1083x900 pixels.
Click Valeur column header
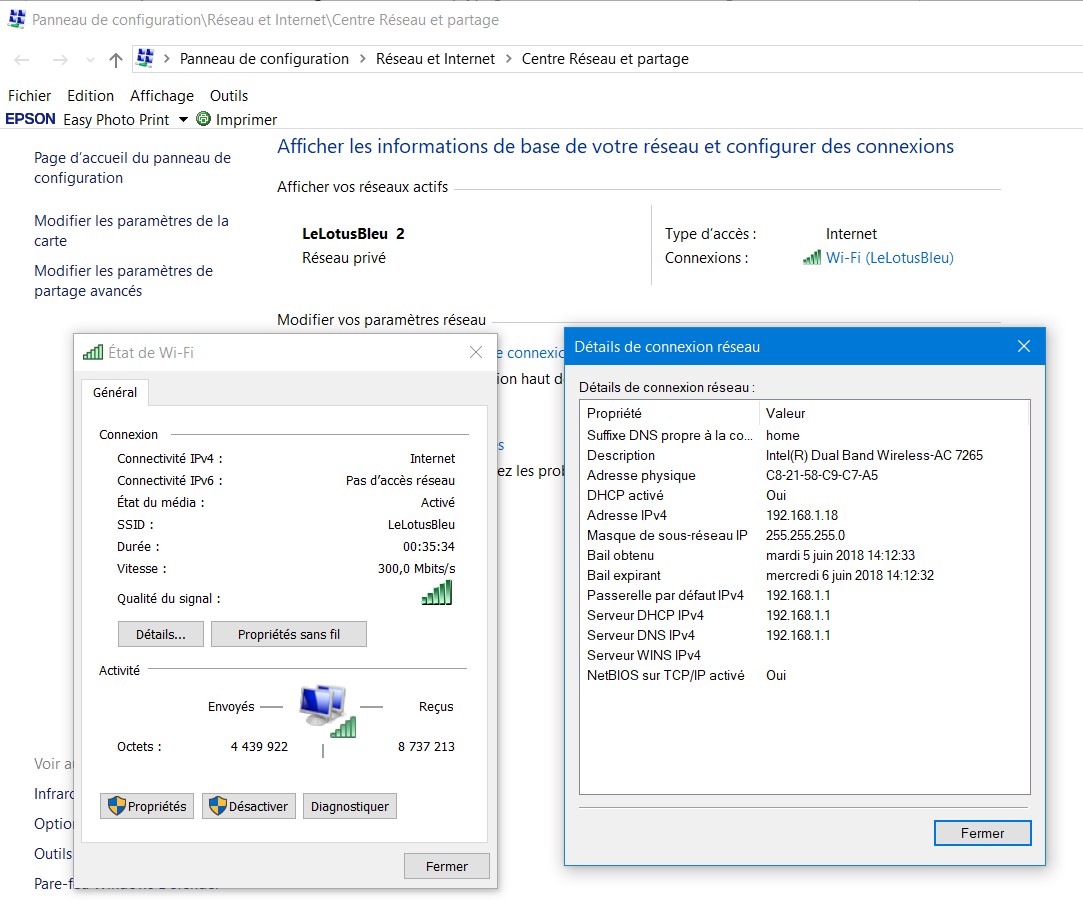[x=894, y=413]
